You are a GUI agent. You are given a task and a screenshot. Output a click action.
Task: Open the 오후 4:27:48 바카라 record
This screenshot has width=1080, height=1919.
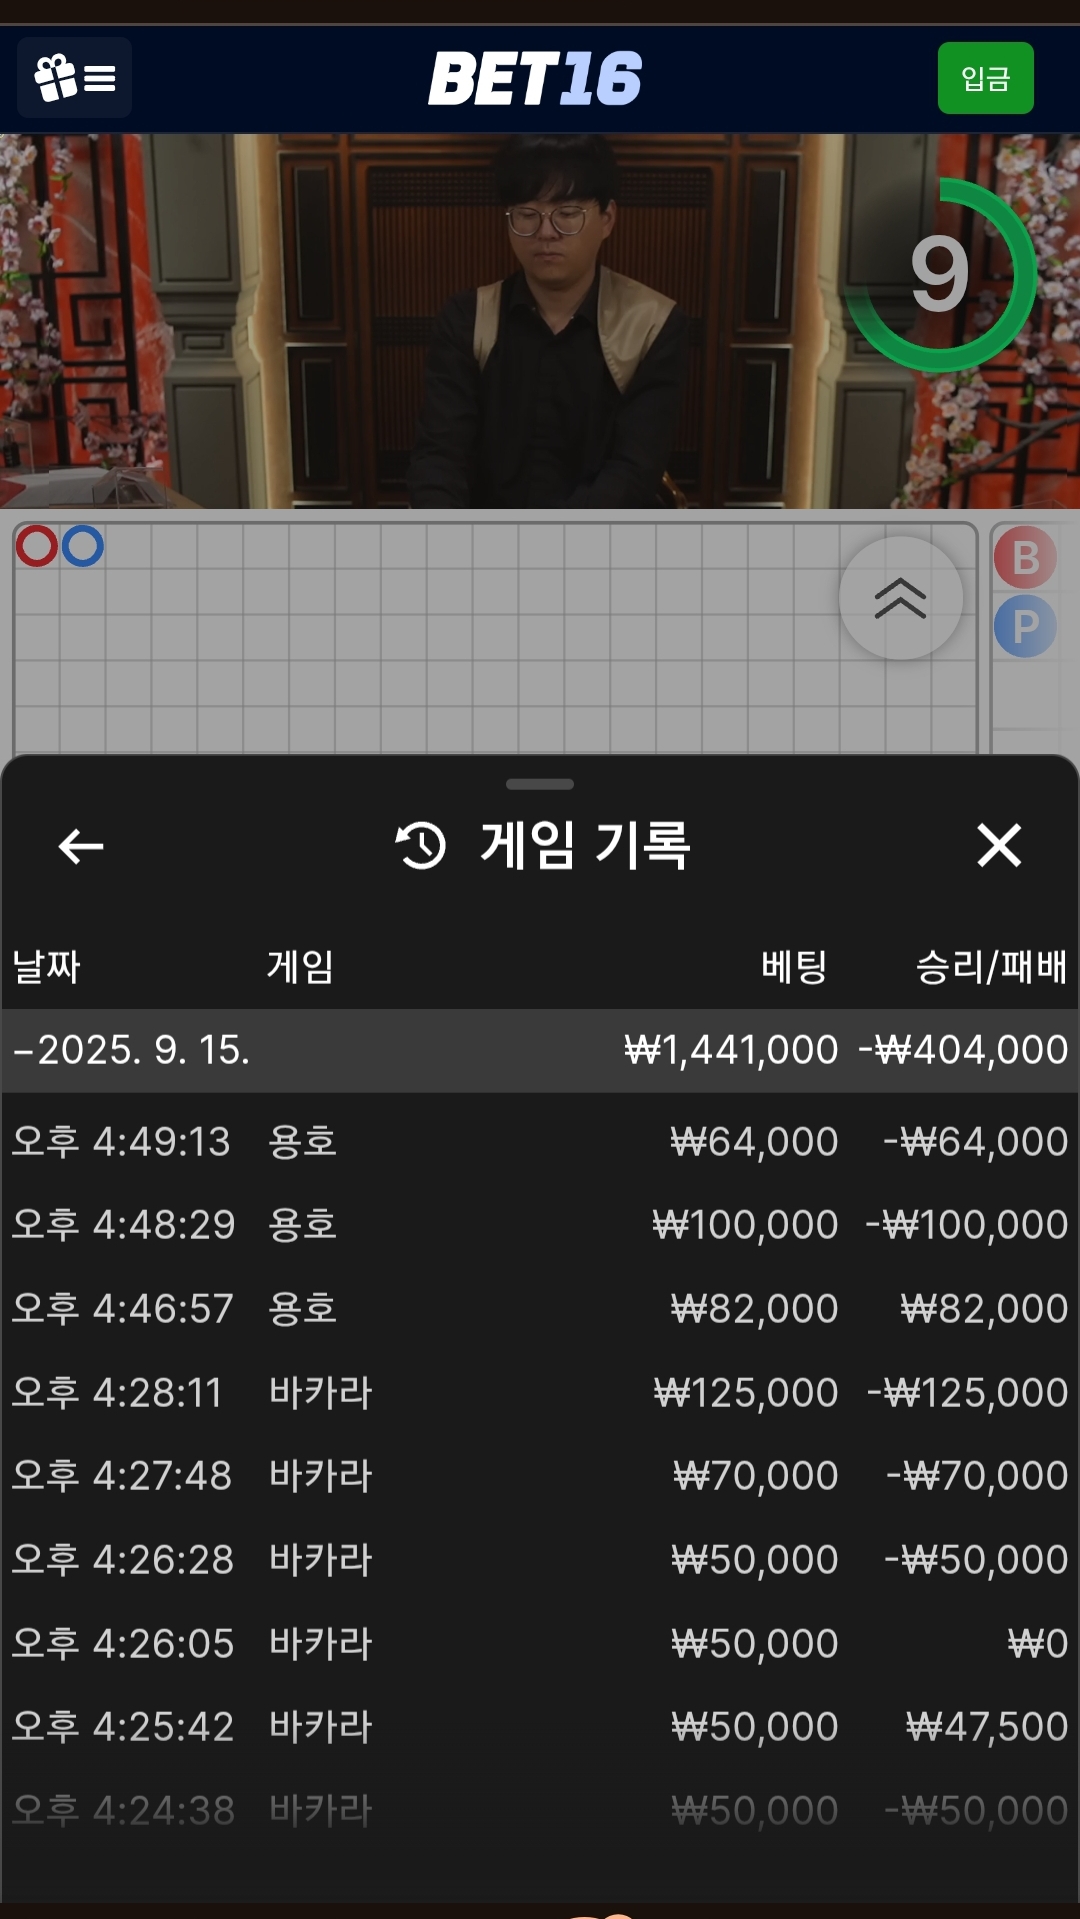540,1476
